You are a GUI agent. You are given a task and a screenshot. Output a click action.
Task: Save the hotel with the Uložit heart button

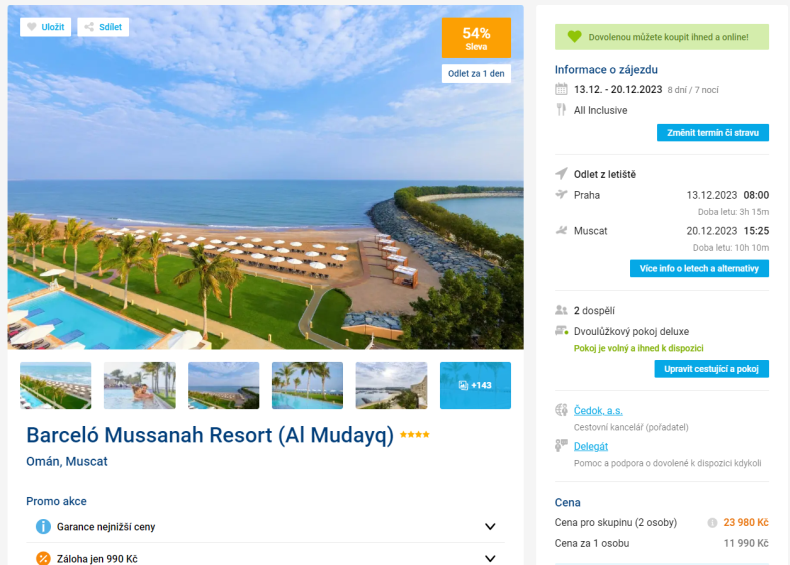click(x=45, y=27)
